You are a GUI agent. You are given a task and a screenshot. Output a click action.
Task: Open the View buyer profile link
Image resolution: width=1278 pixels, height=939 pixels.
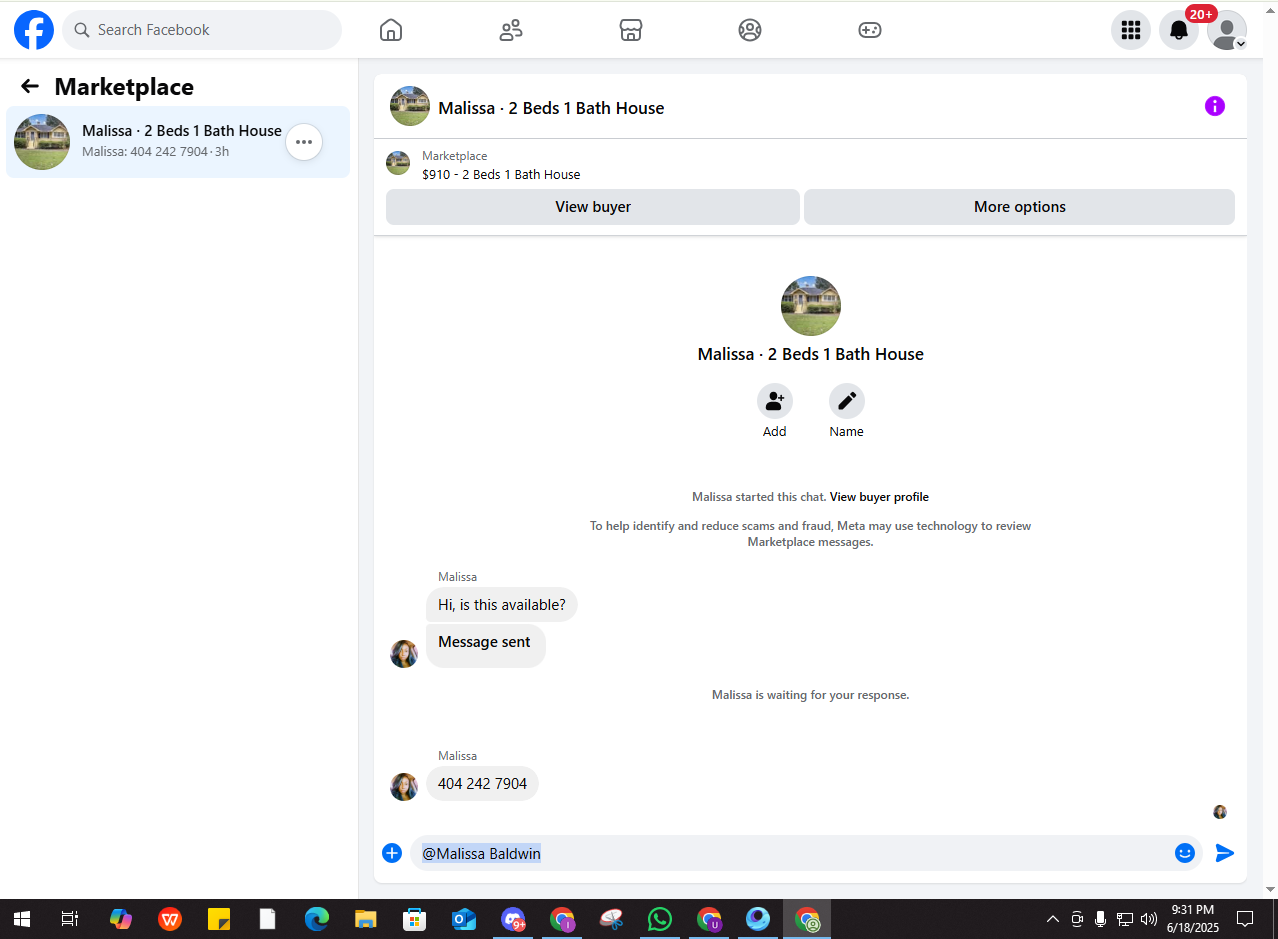(x=879, y=497)
